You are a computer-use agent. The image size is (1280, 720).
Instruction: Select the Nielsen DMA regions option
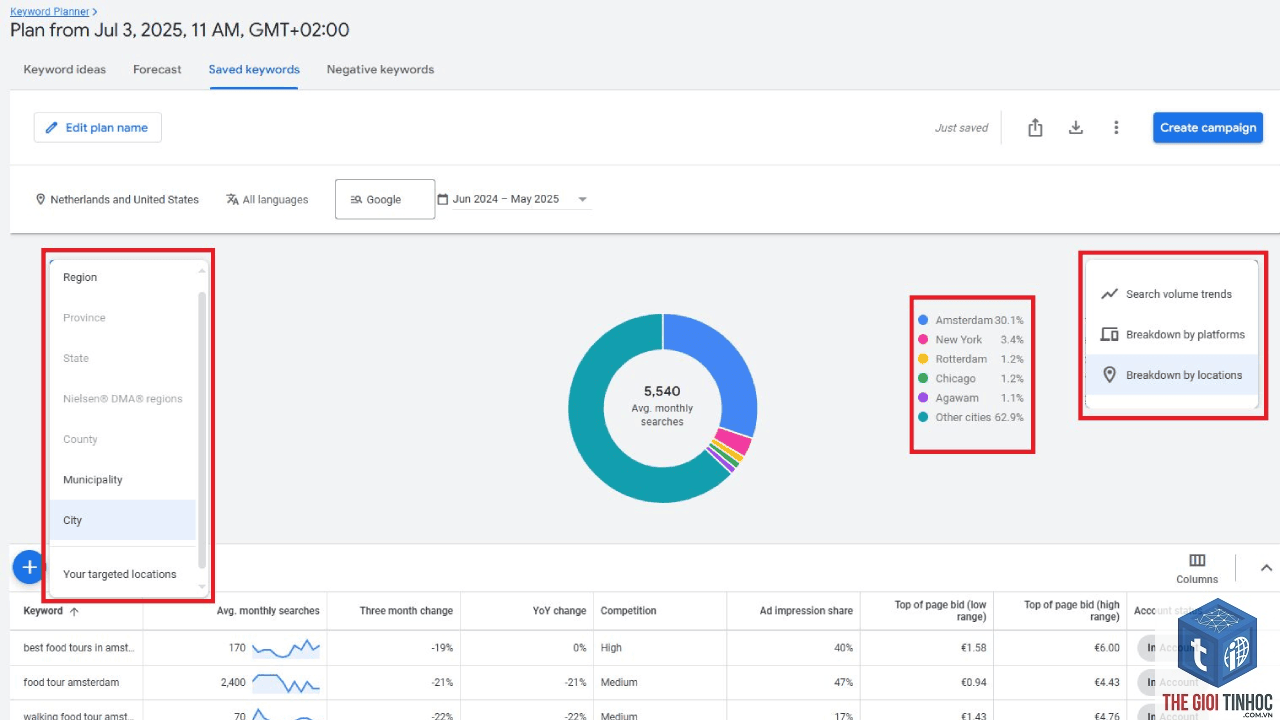(122, 399)
